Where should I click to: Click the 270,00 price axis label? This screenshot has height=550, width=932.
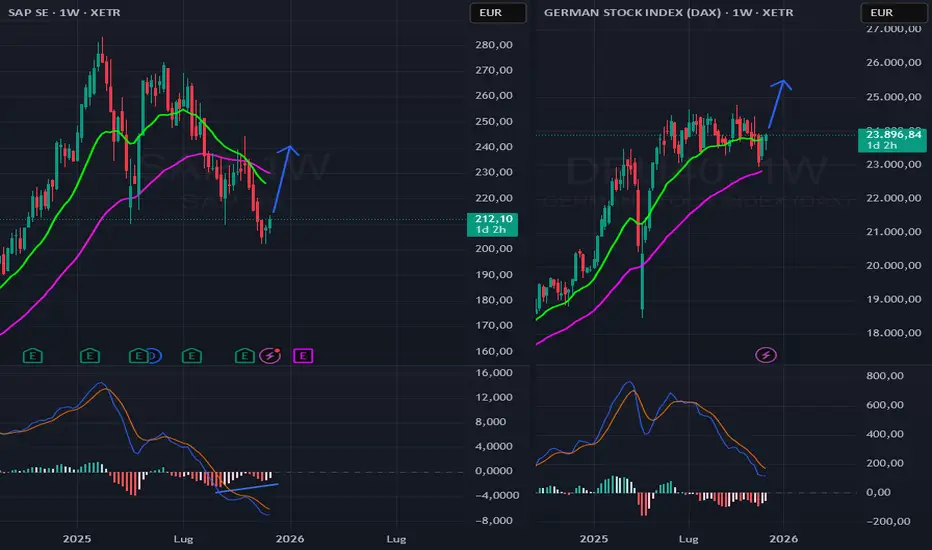point(494,70)
